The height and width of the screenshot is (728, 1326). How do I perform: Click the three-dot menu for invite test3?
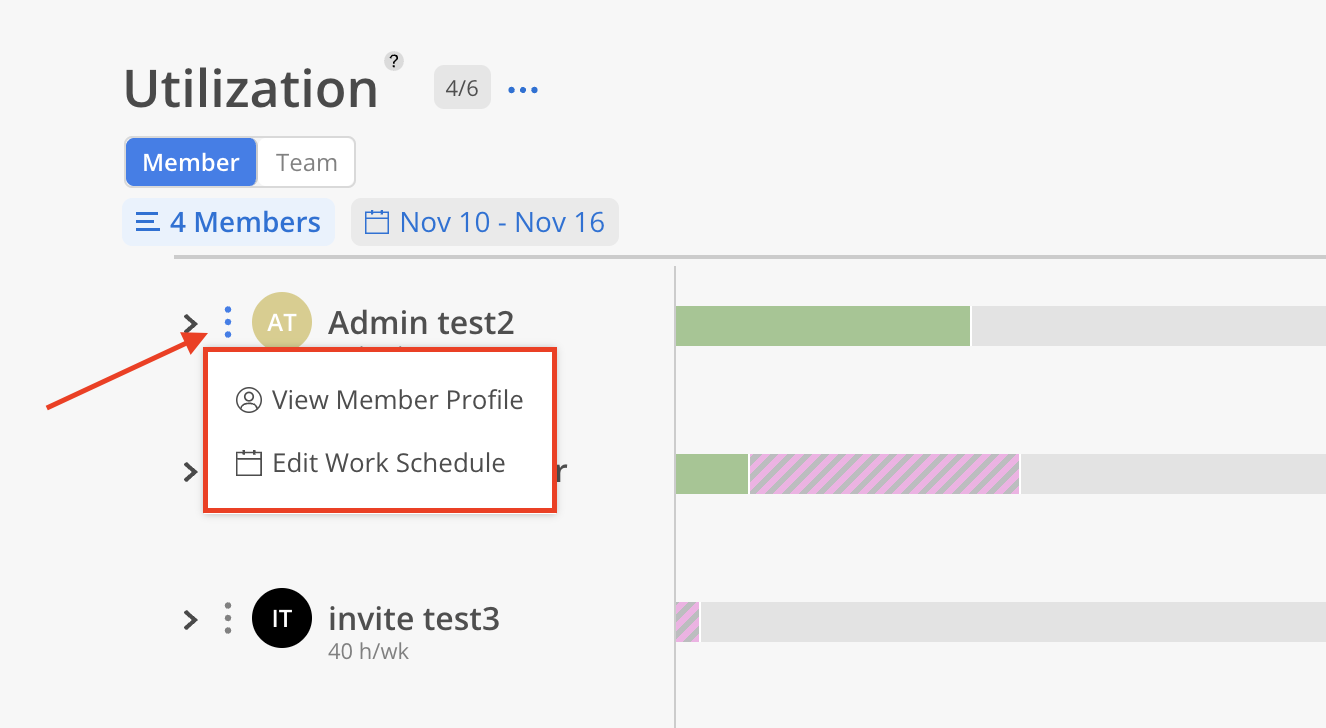[228, 619]
